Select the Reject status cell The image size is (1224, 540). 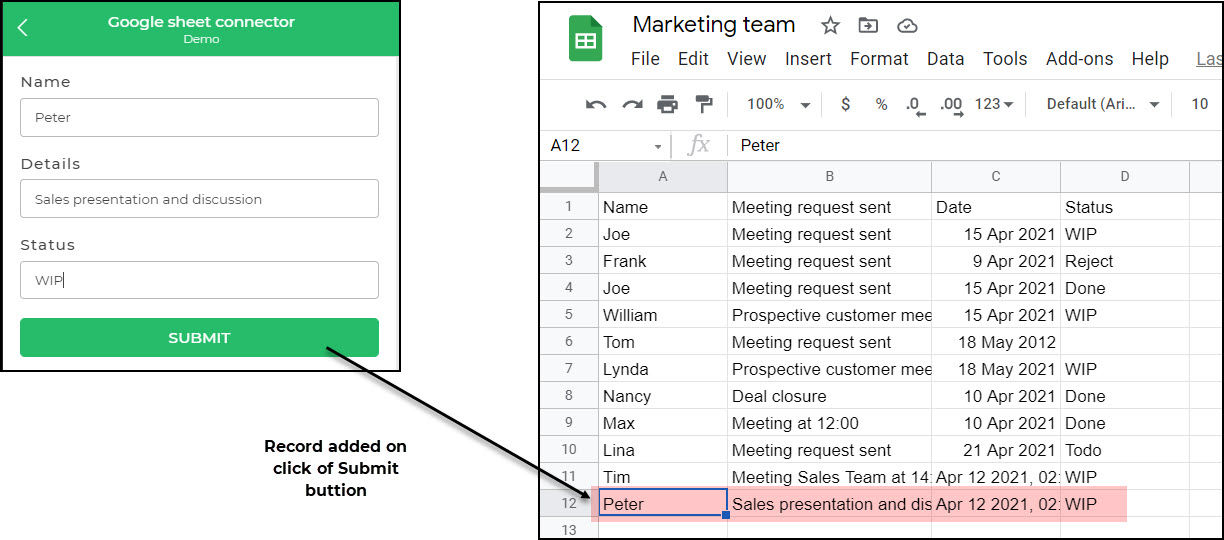pos(1125,261)
